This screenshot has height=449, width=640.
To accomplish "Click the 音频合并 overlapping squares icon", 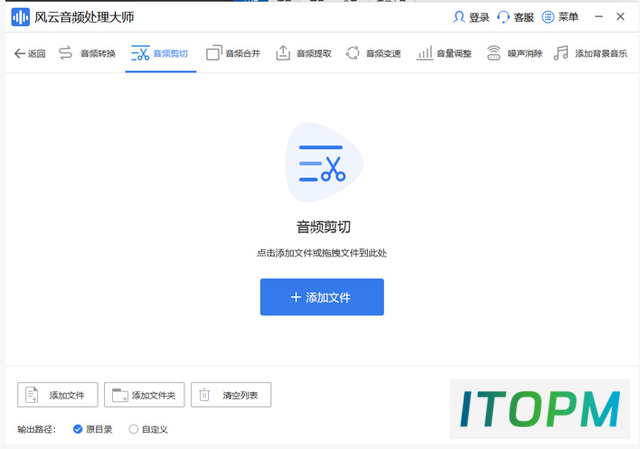I will [x=214, y=53].
